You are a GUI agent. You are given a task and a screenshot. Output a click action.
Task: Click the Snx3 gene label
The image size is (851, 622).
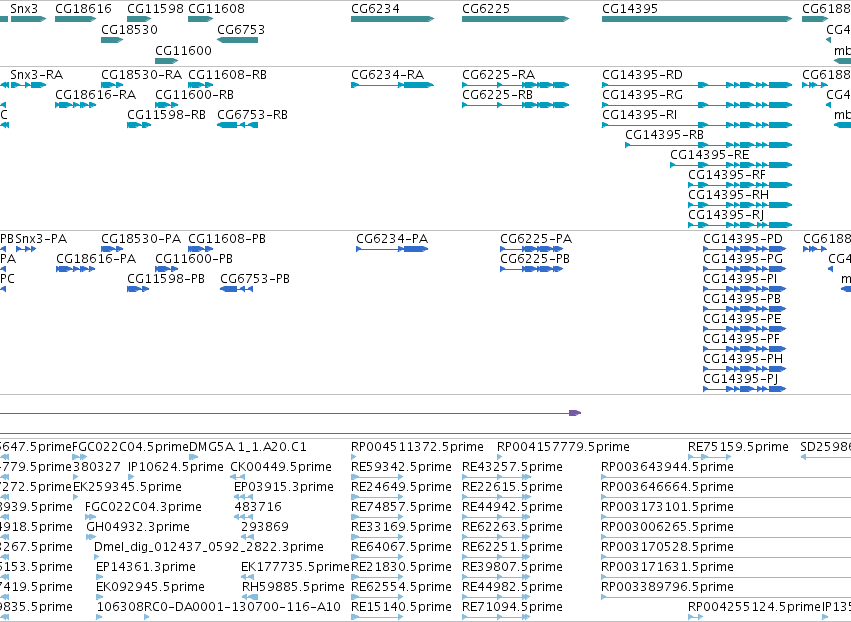tap(24, 9)
